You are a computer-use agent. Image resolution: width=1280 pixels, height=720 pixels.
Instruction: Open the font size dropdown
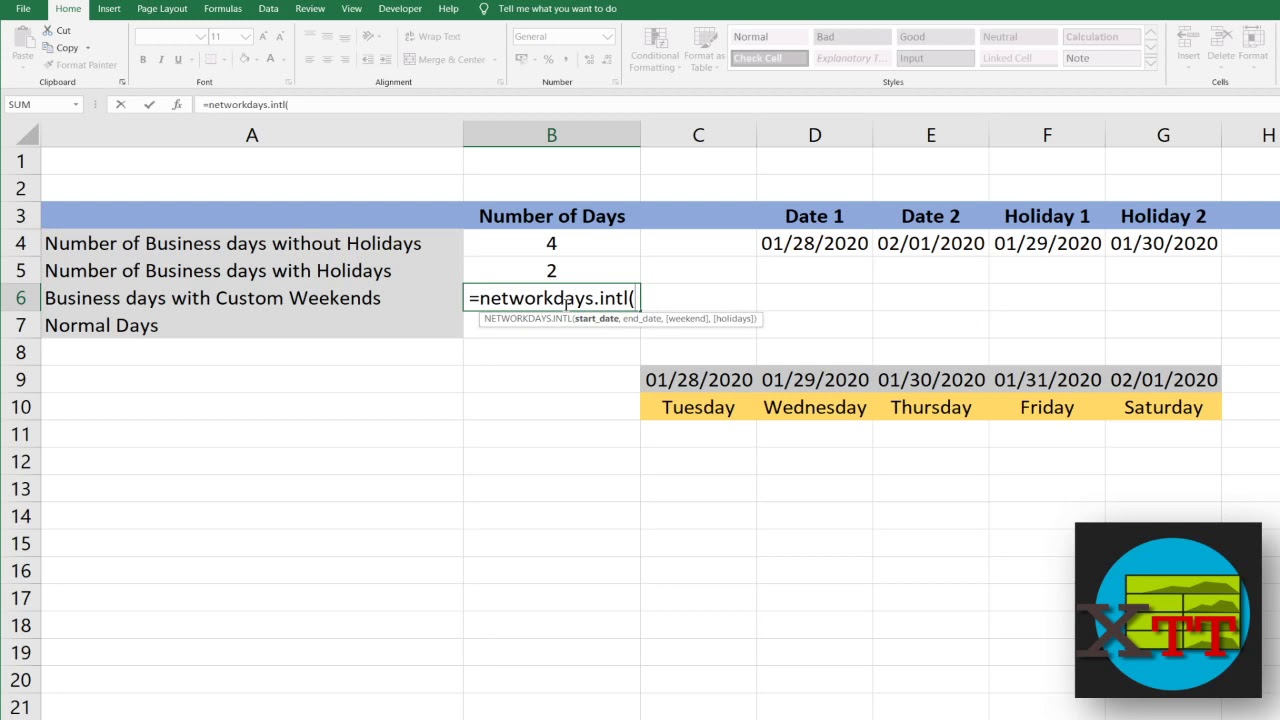pyautogui.click(x=245, y=37)
